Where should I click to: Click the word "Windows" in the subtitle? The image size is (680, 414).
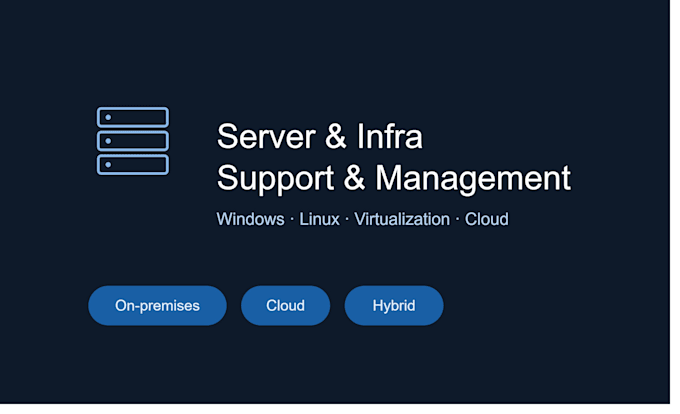pos(251,219)
